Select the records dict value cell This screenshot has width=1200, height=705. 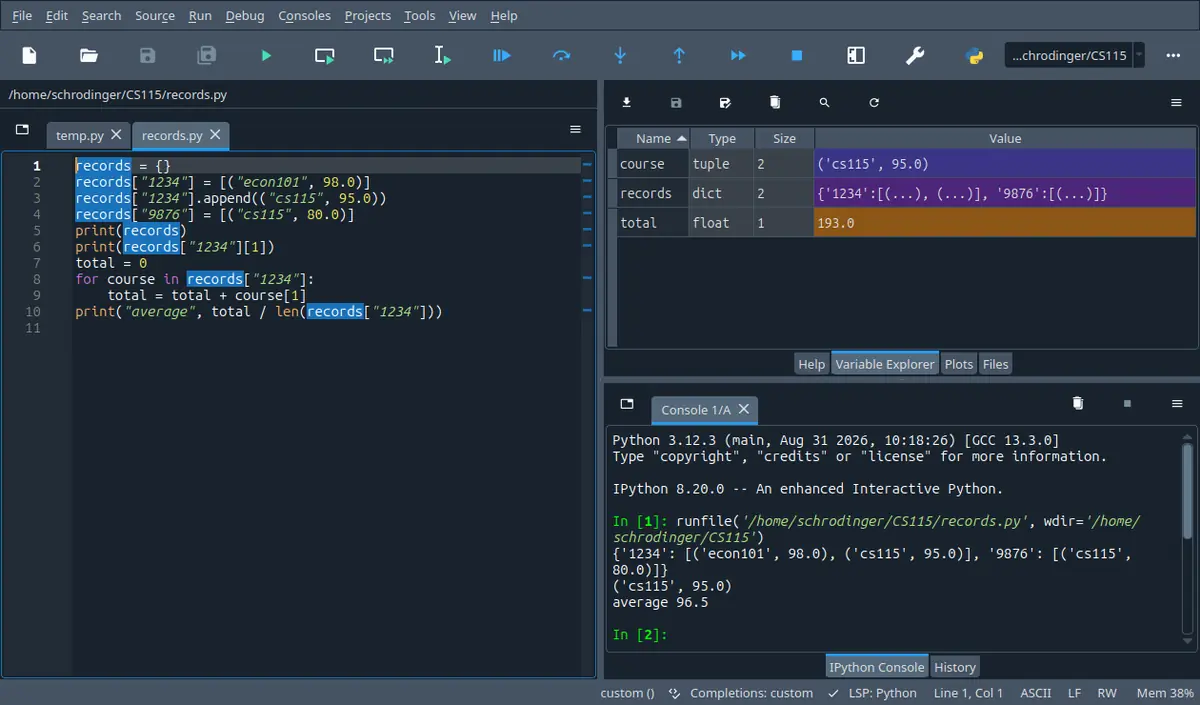(x=1005, y=193)
